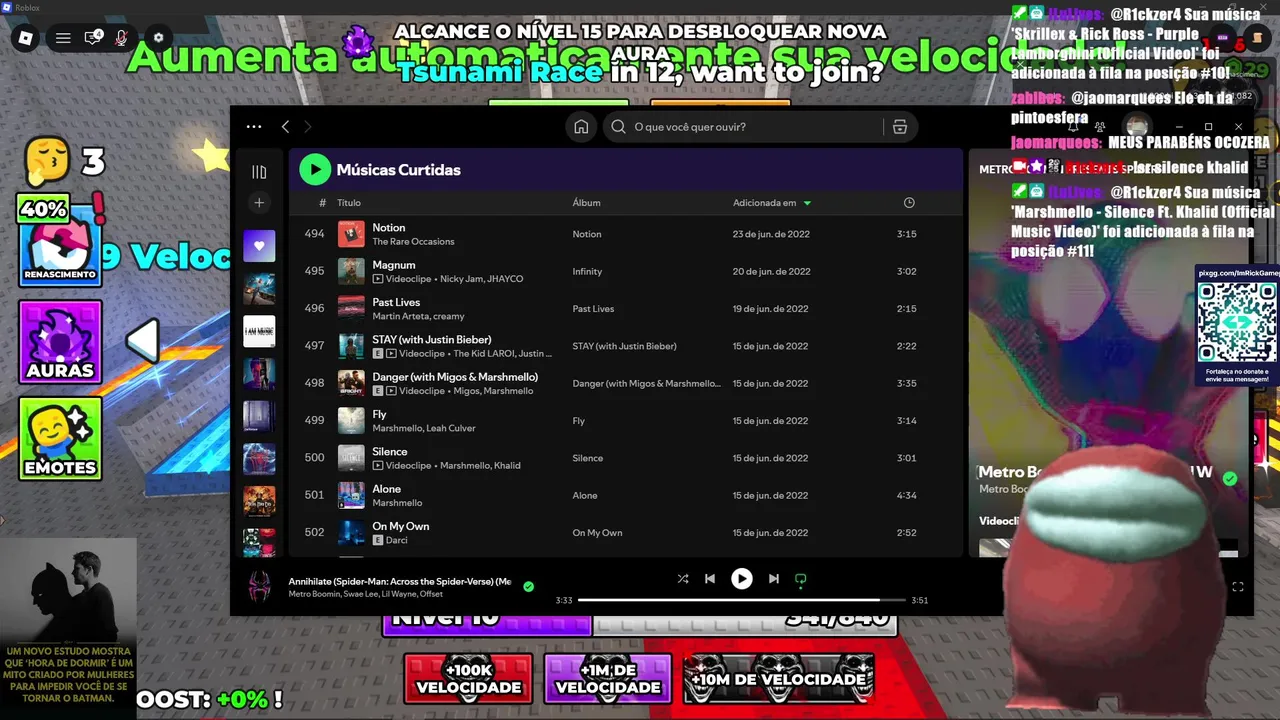Buy the +10M de Velocidade boost
Viewport: 1280px width, 720px height.
point(779,678)
